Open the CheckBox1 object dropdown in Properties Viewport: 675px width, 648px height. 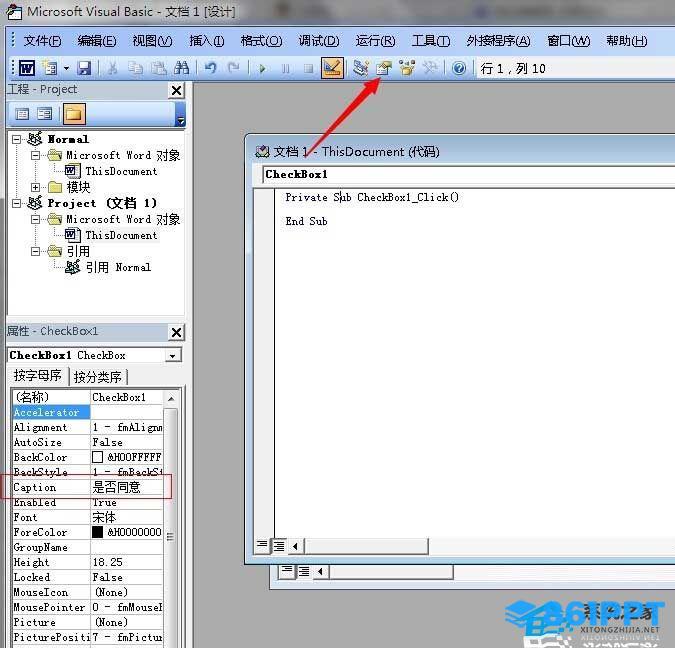click(173, 356)
